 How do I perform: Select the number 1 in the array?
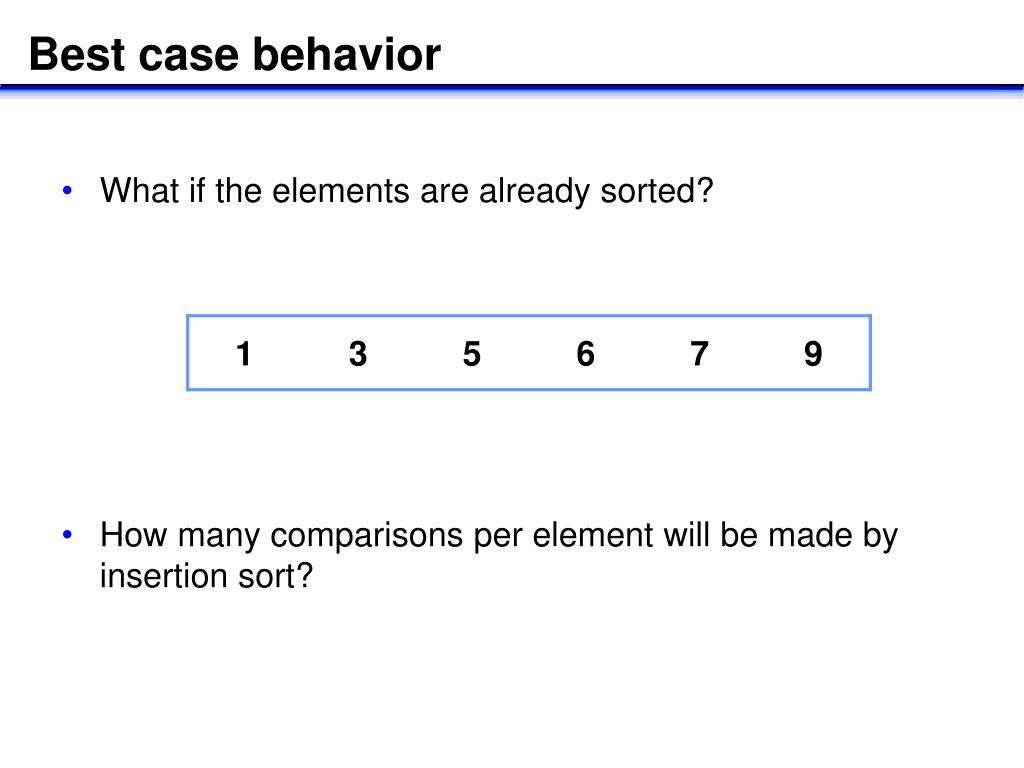pos(244,354)
